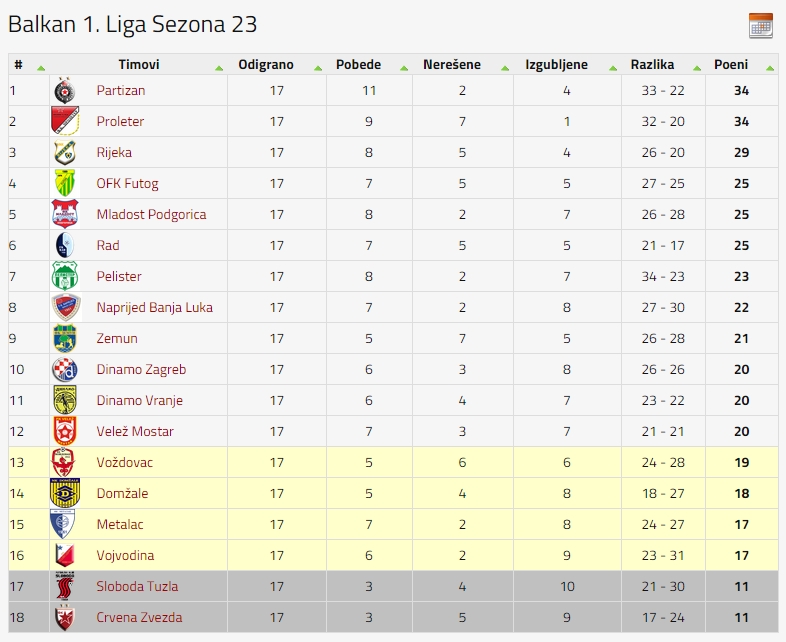Open the Mladost Podgorica team page
The image size is (786, 642).
151,215
